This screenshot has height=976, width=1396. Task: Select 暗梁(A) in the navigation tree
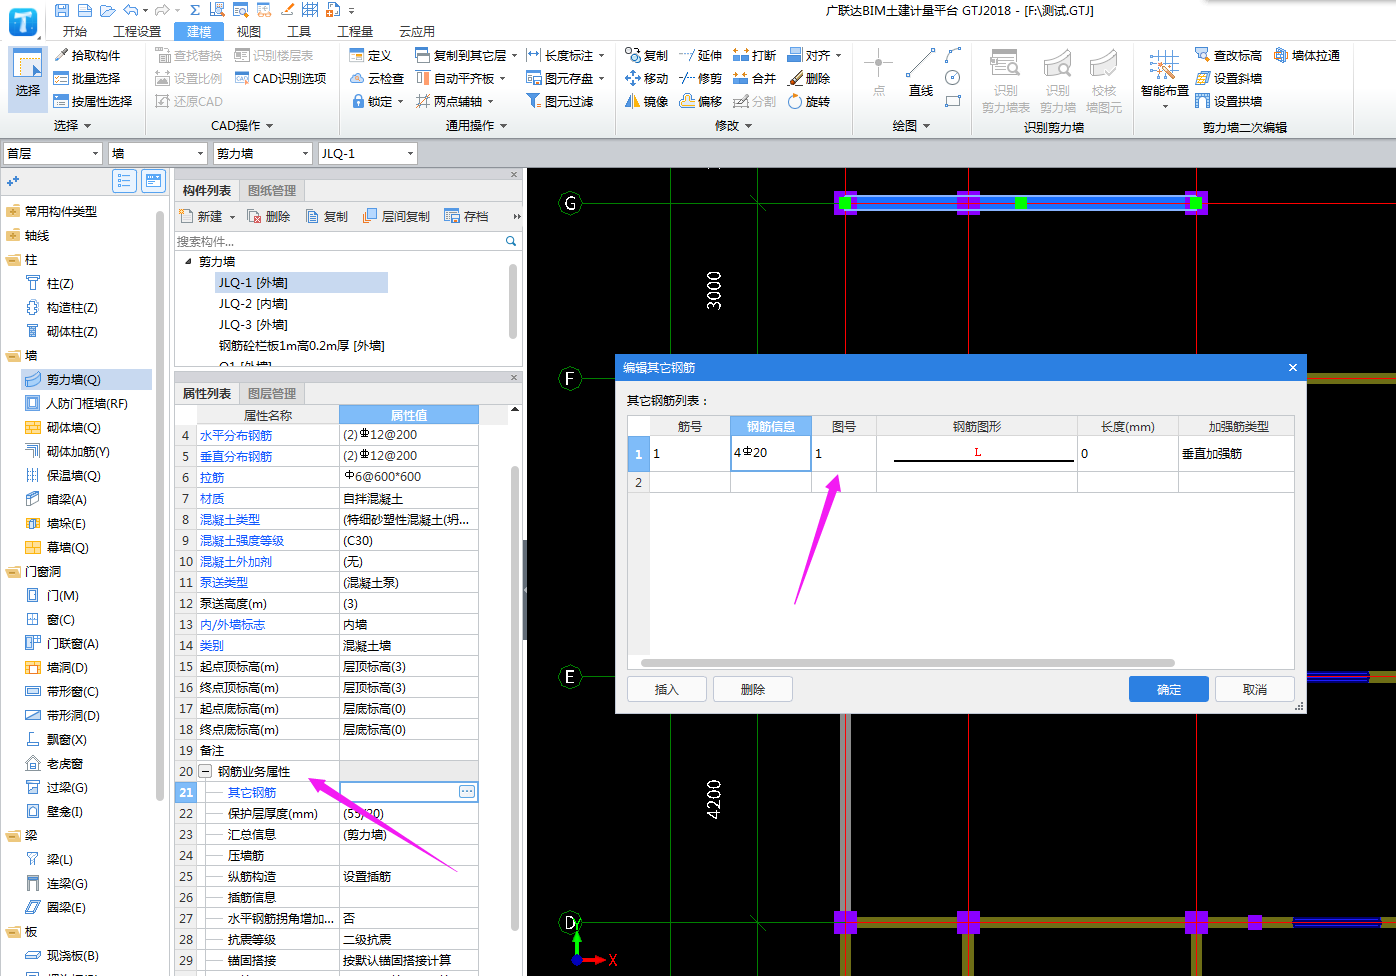tap(67, 499)
